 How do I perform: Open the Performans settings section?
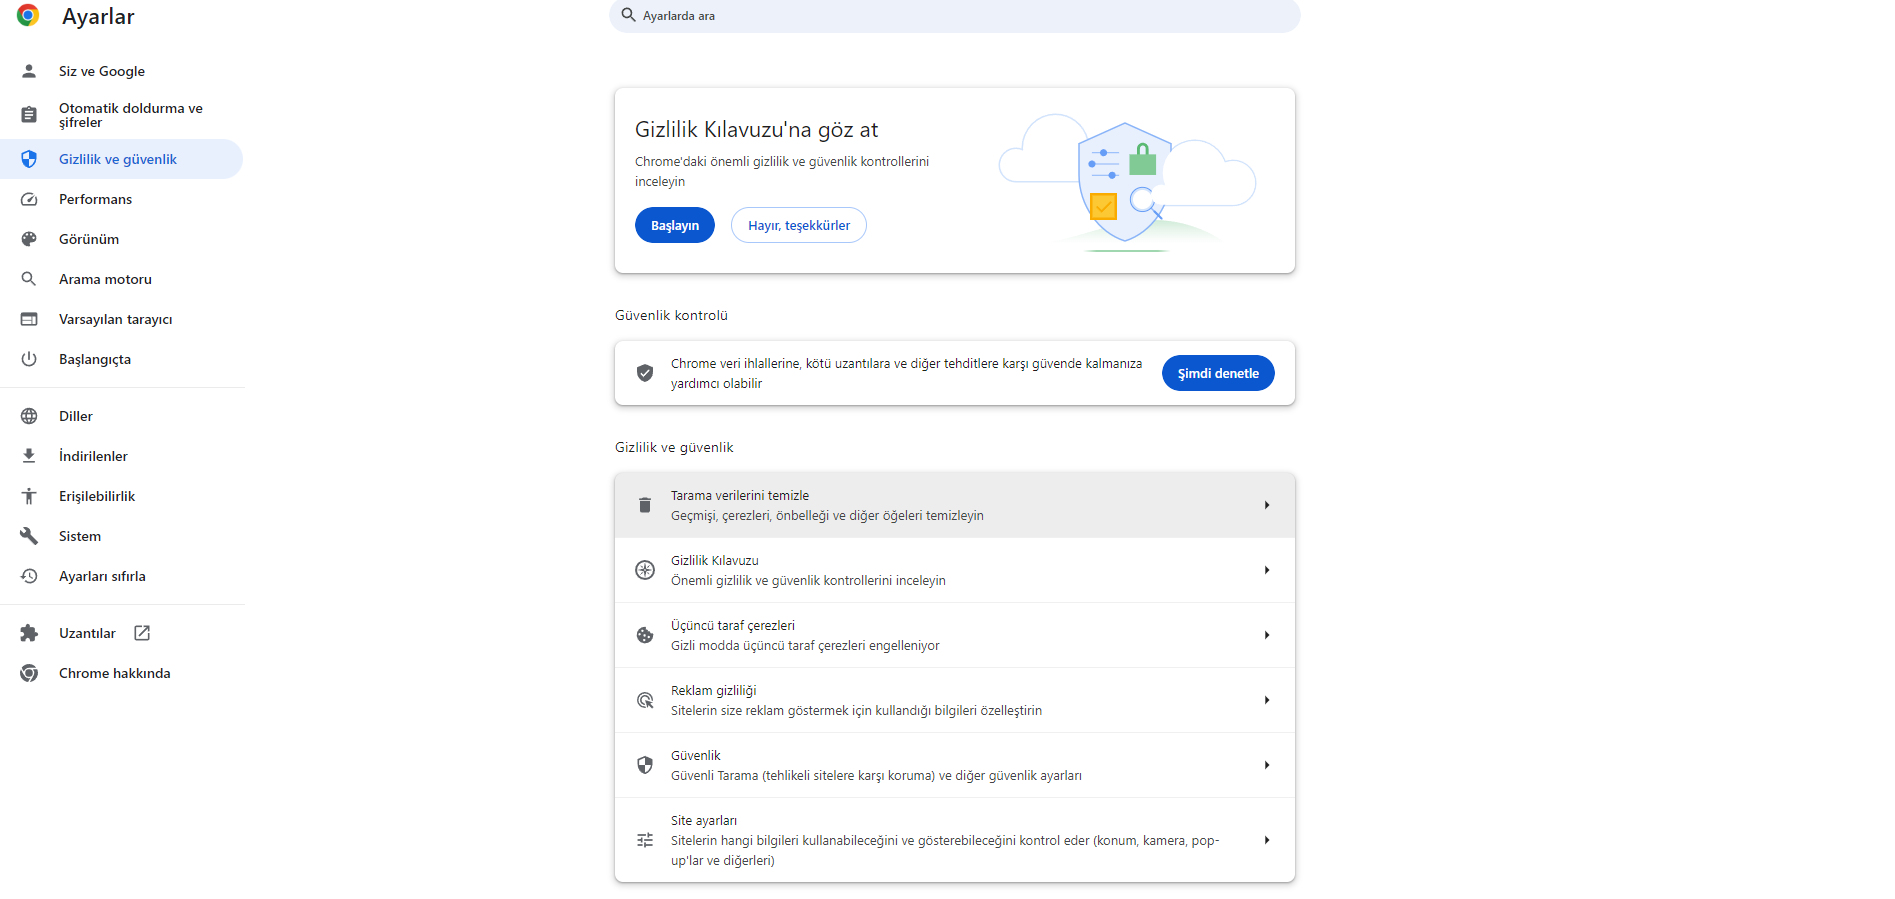(95, 199)
